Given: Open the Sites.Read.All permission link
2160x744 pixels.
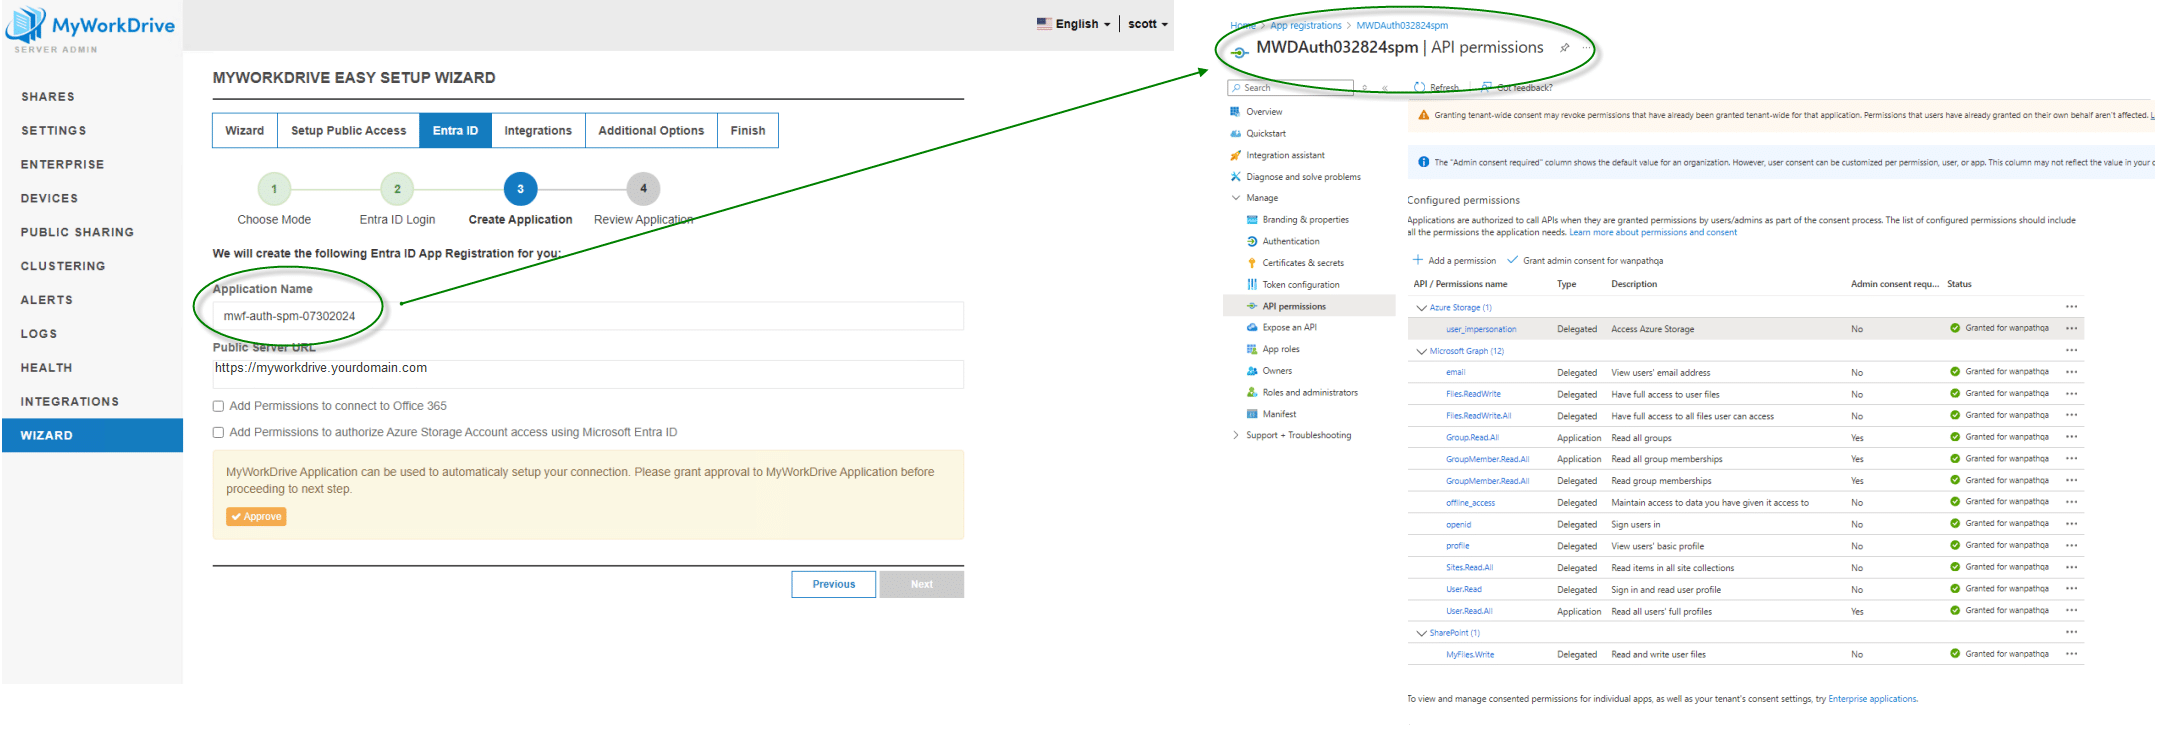Looking at the screenshot, I should pos(1469,568).
